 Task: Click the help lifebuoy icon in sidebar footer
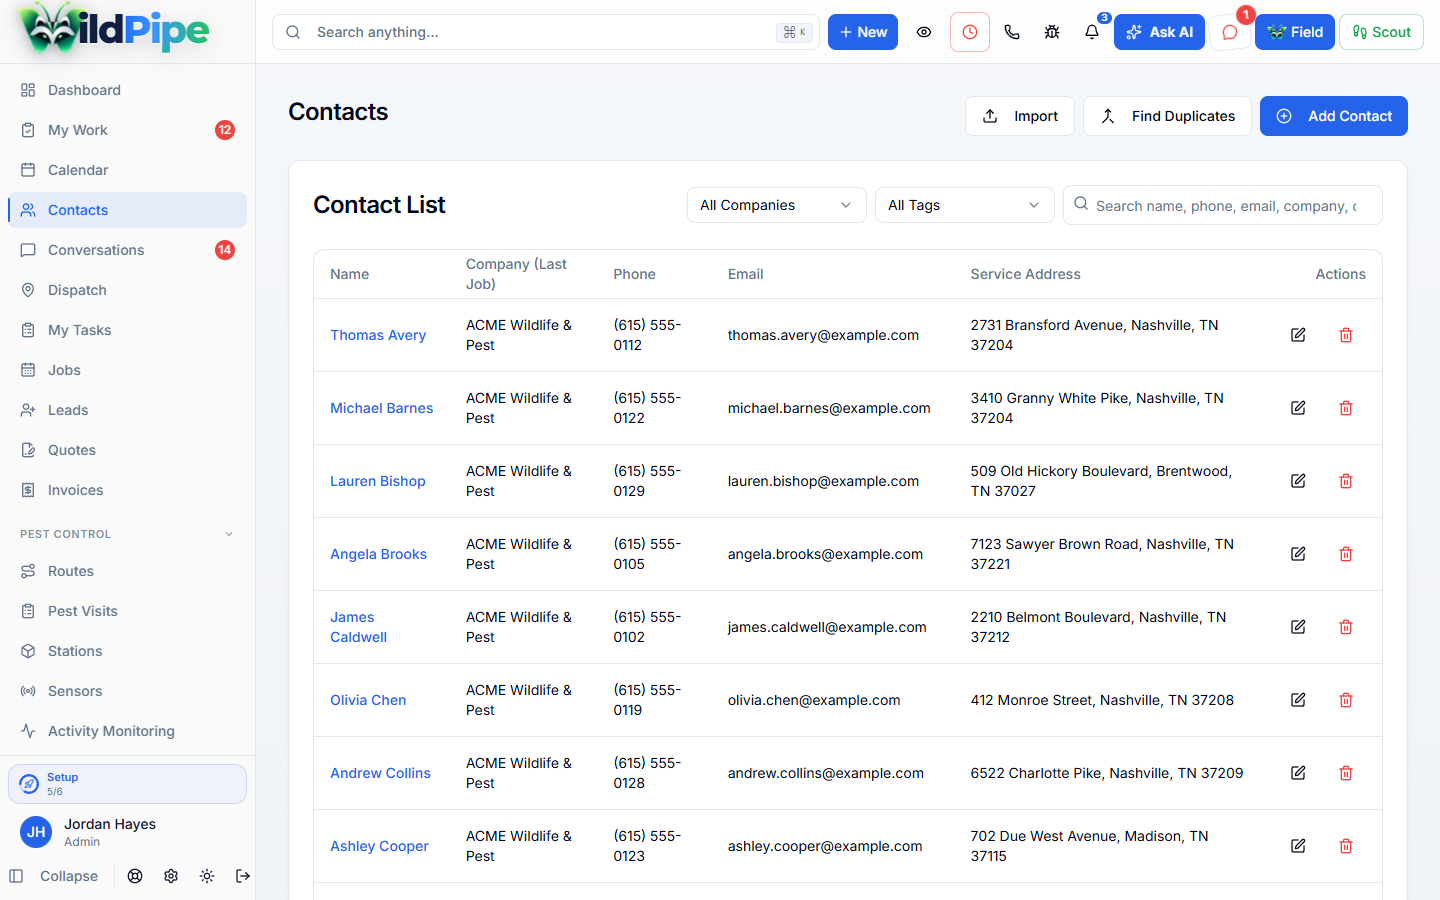point(135,876)
